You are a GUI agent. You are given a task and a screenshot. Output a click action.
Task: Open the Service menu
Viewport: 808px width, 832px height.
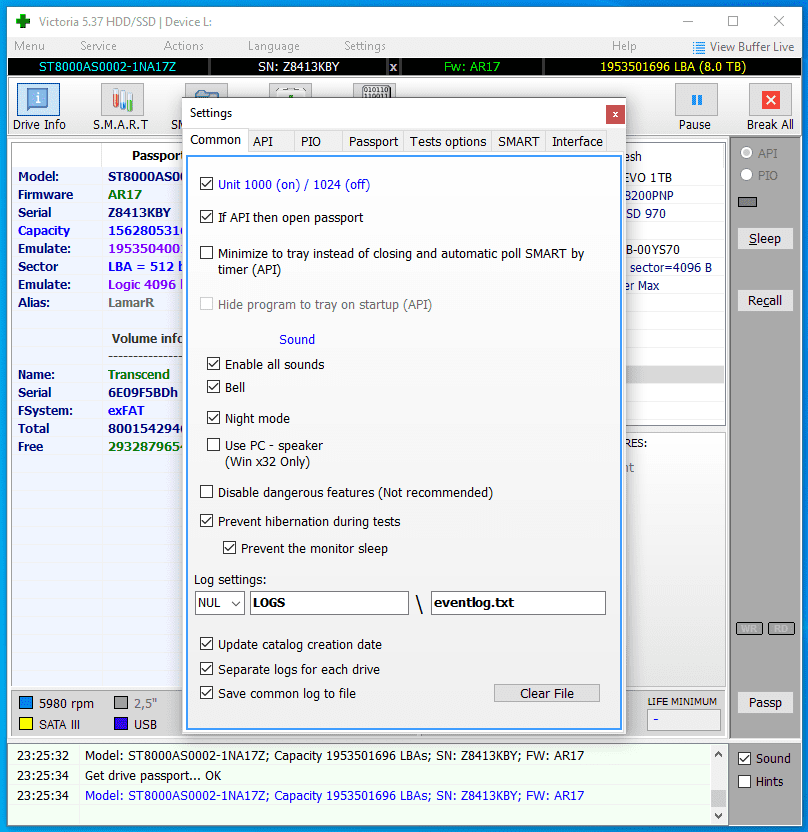coord(98,46)
